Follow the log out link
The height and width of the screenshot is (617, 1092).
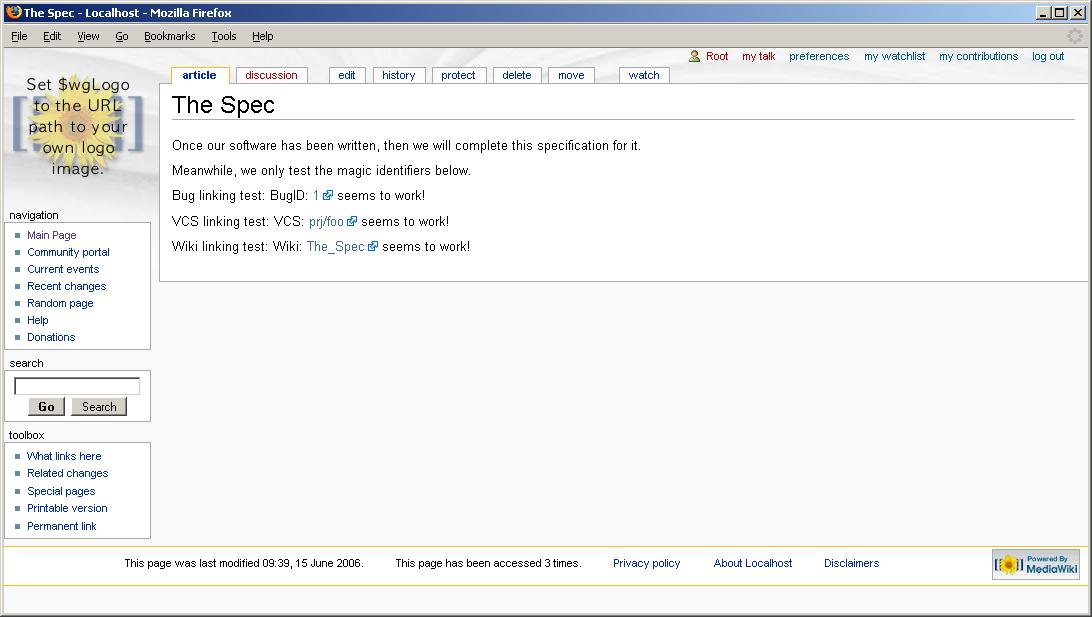1048,57
